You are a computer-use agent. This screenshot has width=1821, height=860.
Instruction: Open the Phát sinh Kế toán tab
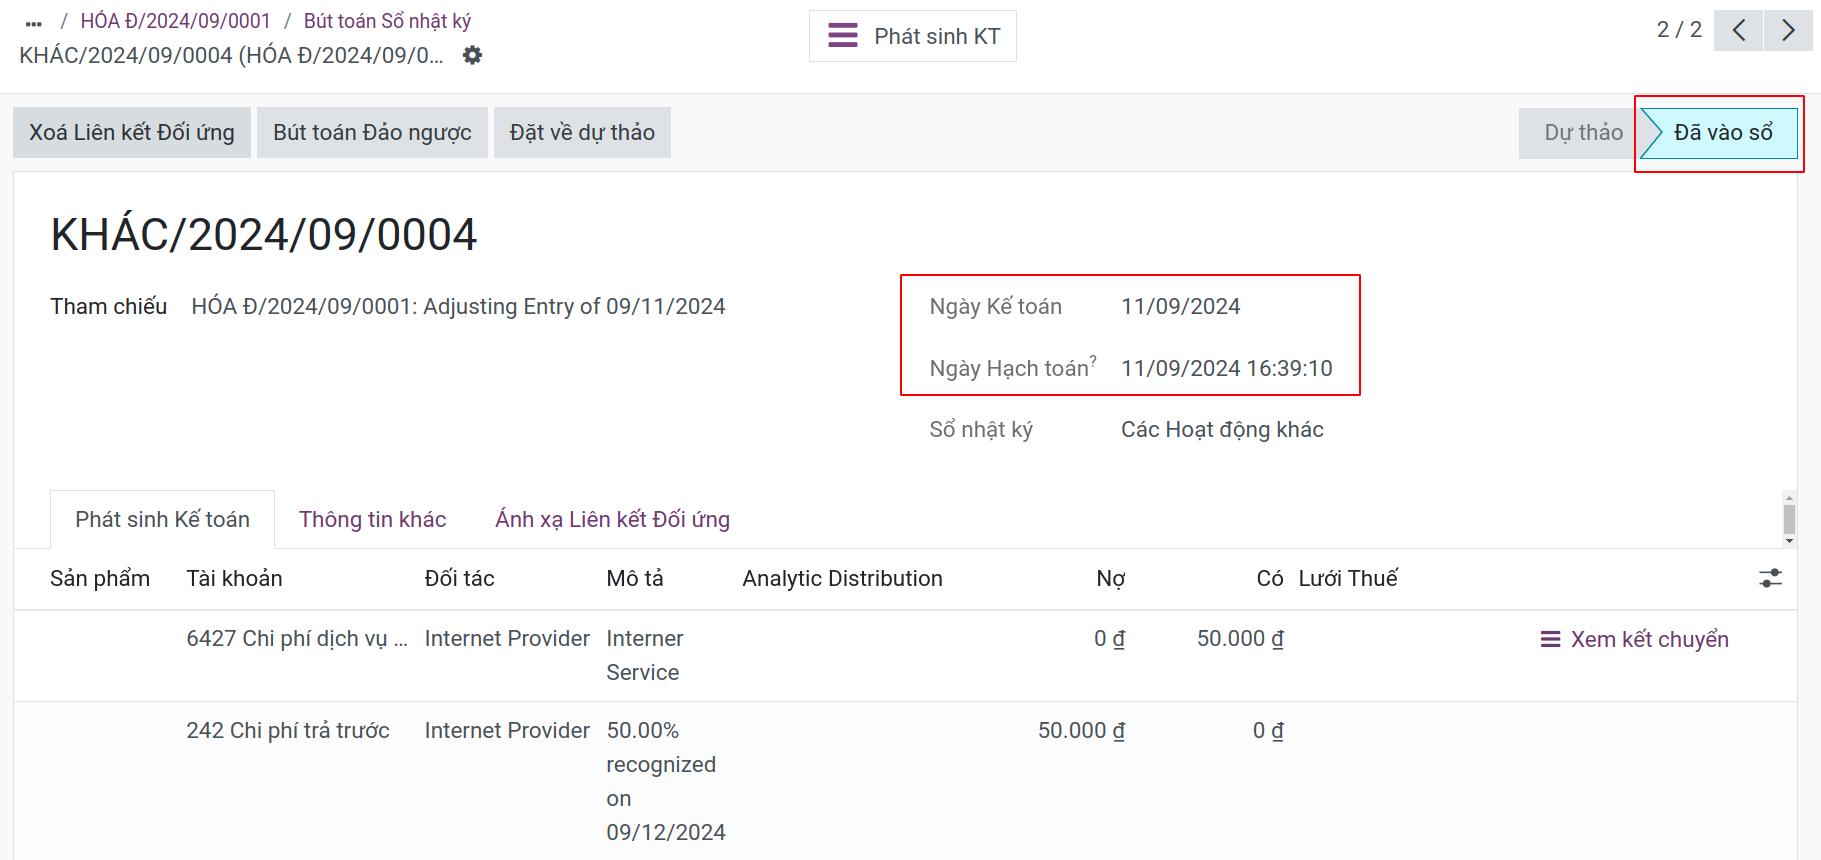coord(162,519)
